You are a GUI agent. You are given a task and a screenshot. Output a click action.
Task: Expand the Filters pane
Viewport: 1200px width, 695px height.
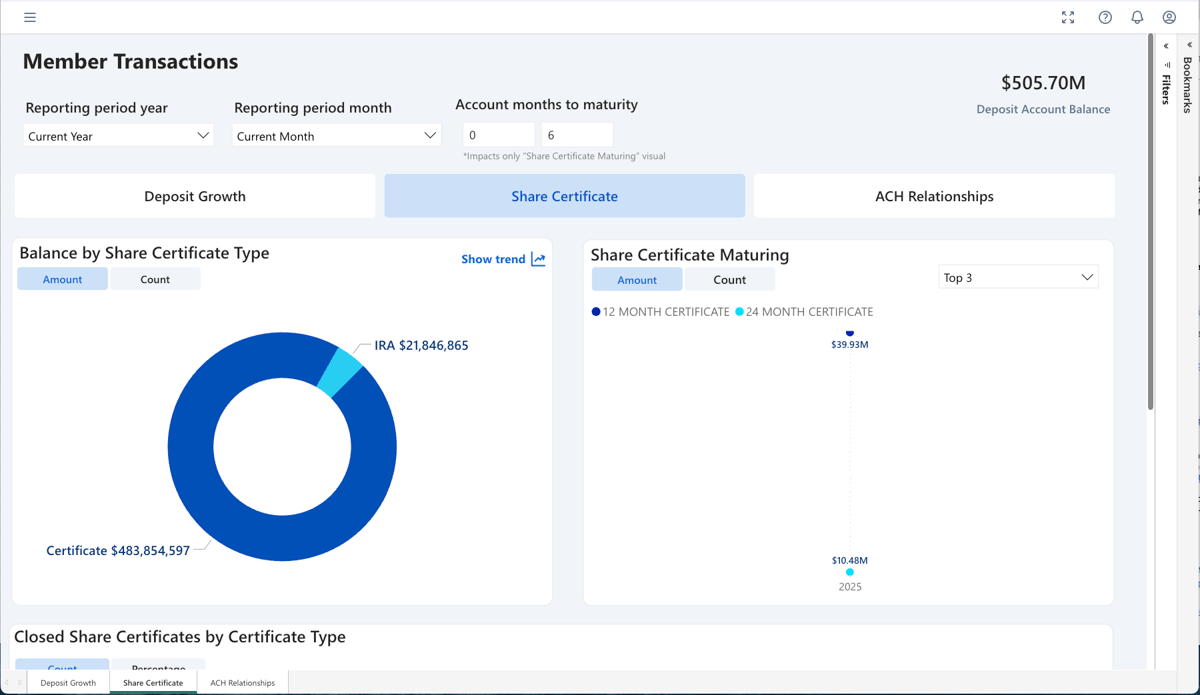[x=1166, y=46]
